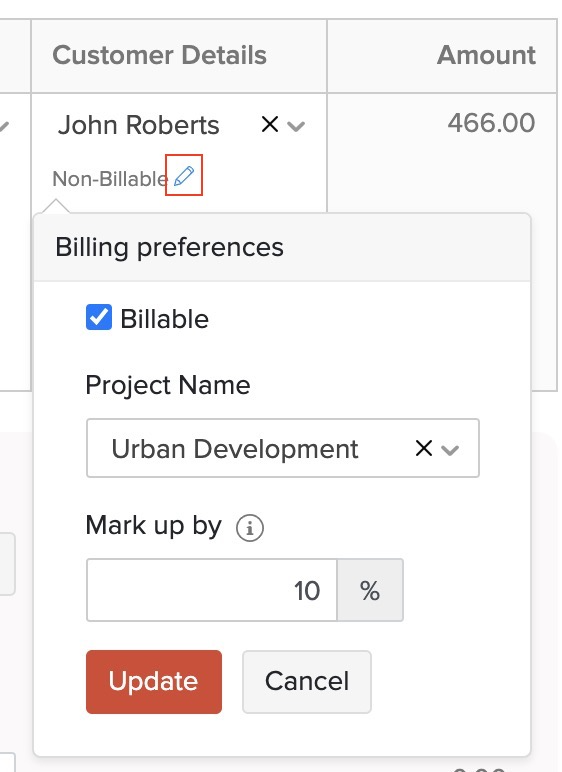
Task: Focus the Mark up by percentage input
Action: (x=212, y=590)
